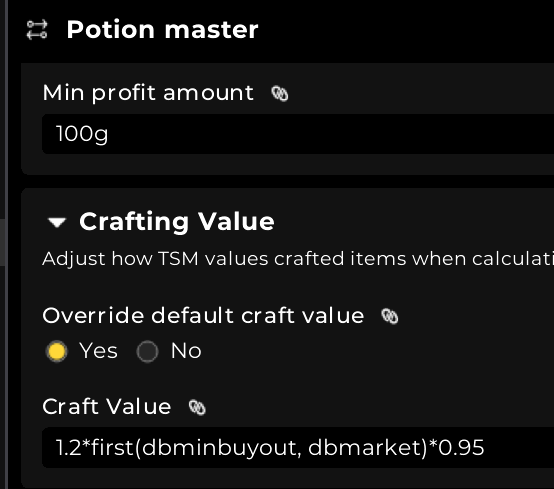Click the Yes label text

pos(98,351)
